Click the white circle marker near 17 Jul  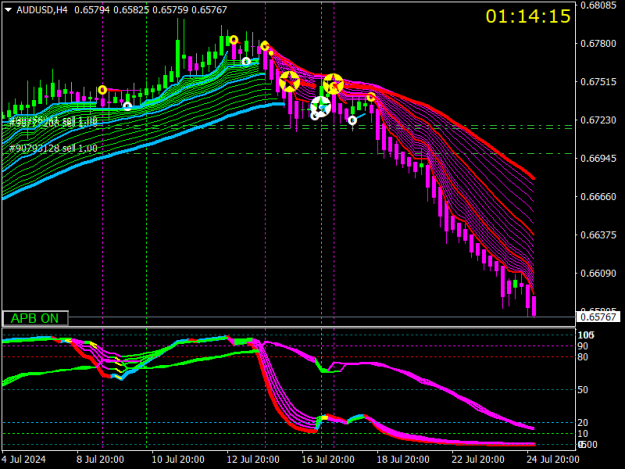[352, 120]
